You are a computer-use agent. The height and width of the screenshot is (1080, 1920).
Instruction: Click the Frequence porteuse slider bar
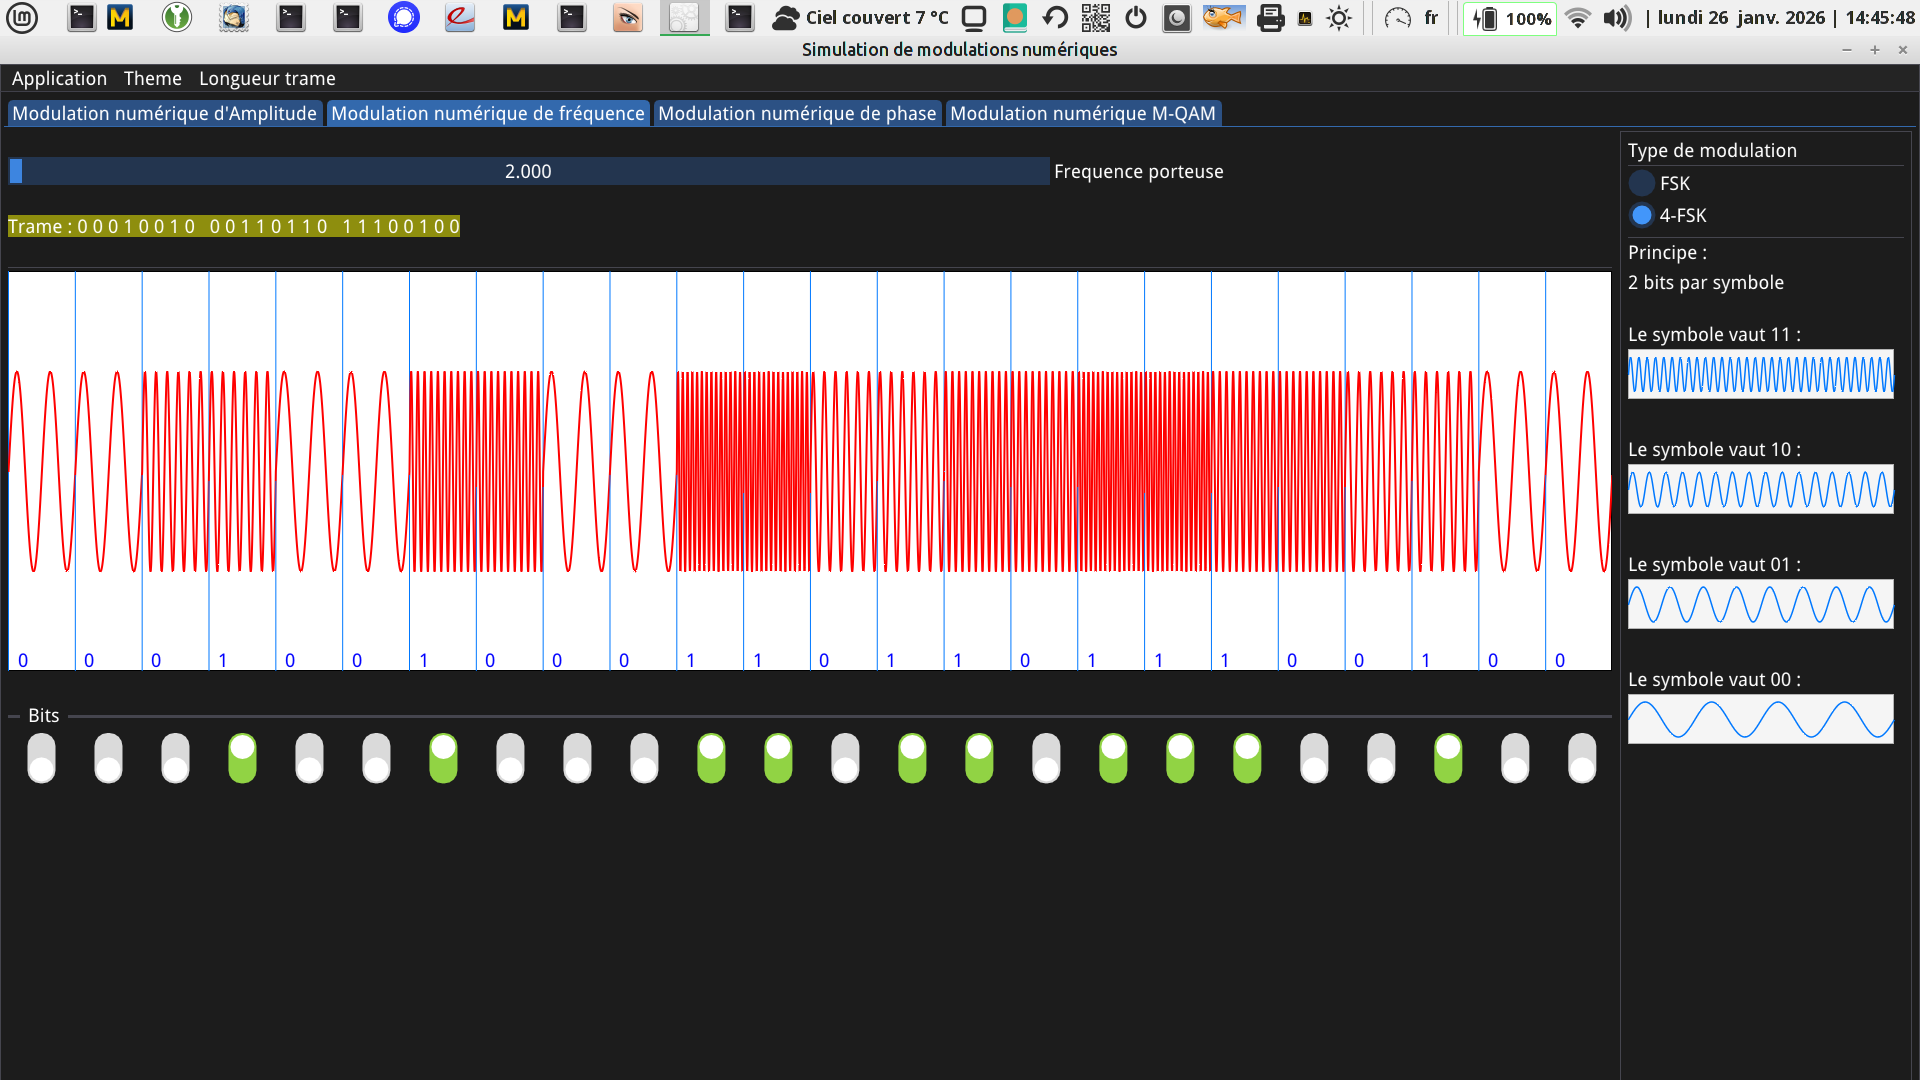tap(528, 171)
